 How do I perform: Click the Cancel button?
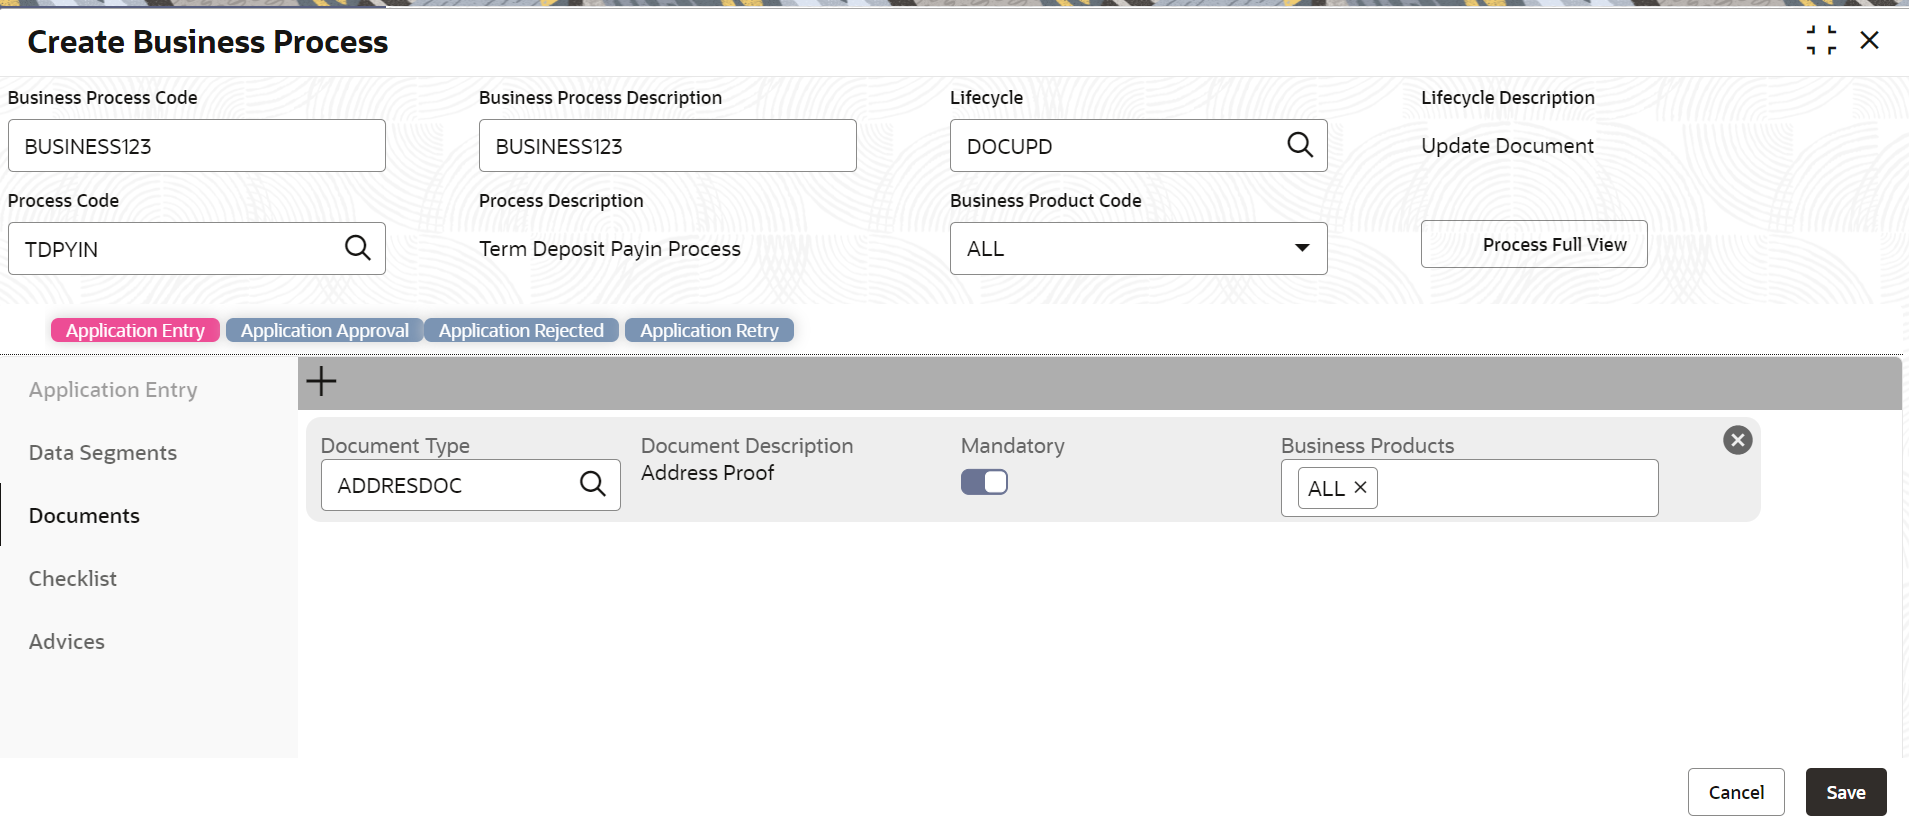coord(1736,792)
